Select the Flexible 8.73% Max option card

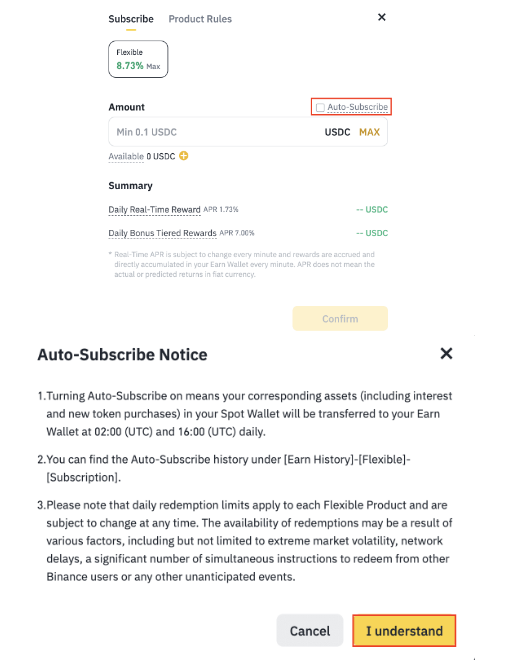[138, 59]
